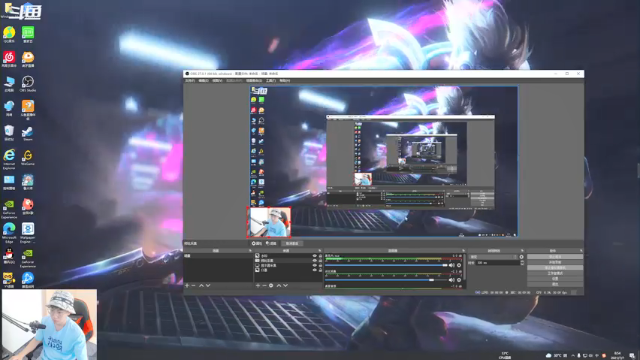Open the first menu in OBS menu bar
640x360 pixels.
190,80
